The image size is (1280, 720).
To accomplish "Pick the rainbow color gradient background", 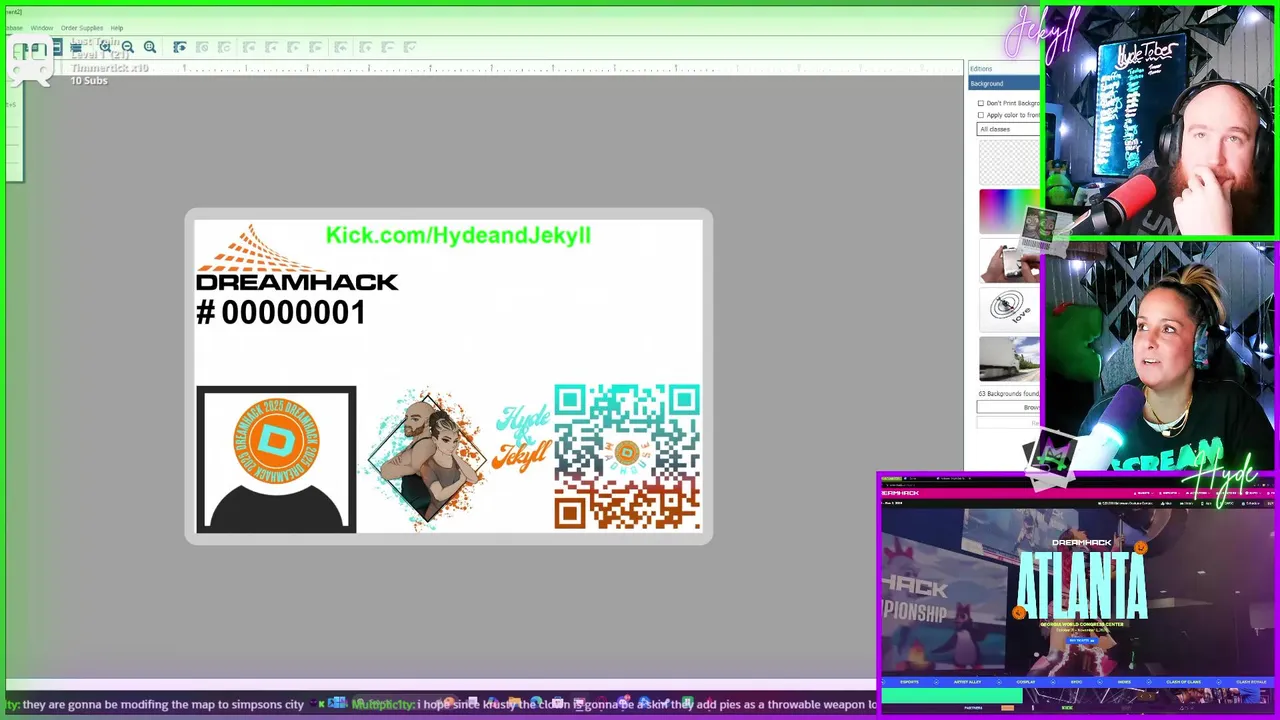I will [x=1009, y=210].
